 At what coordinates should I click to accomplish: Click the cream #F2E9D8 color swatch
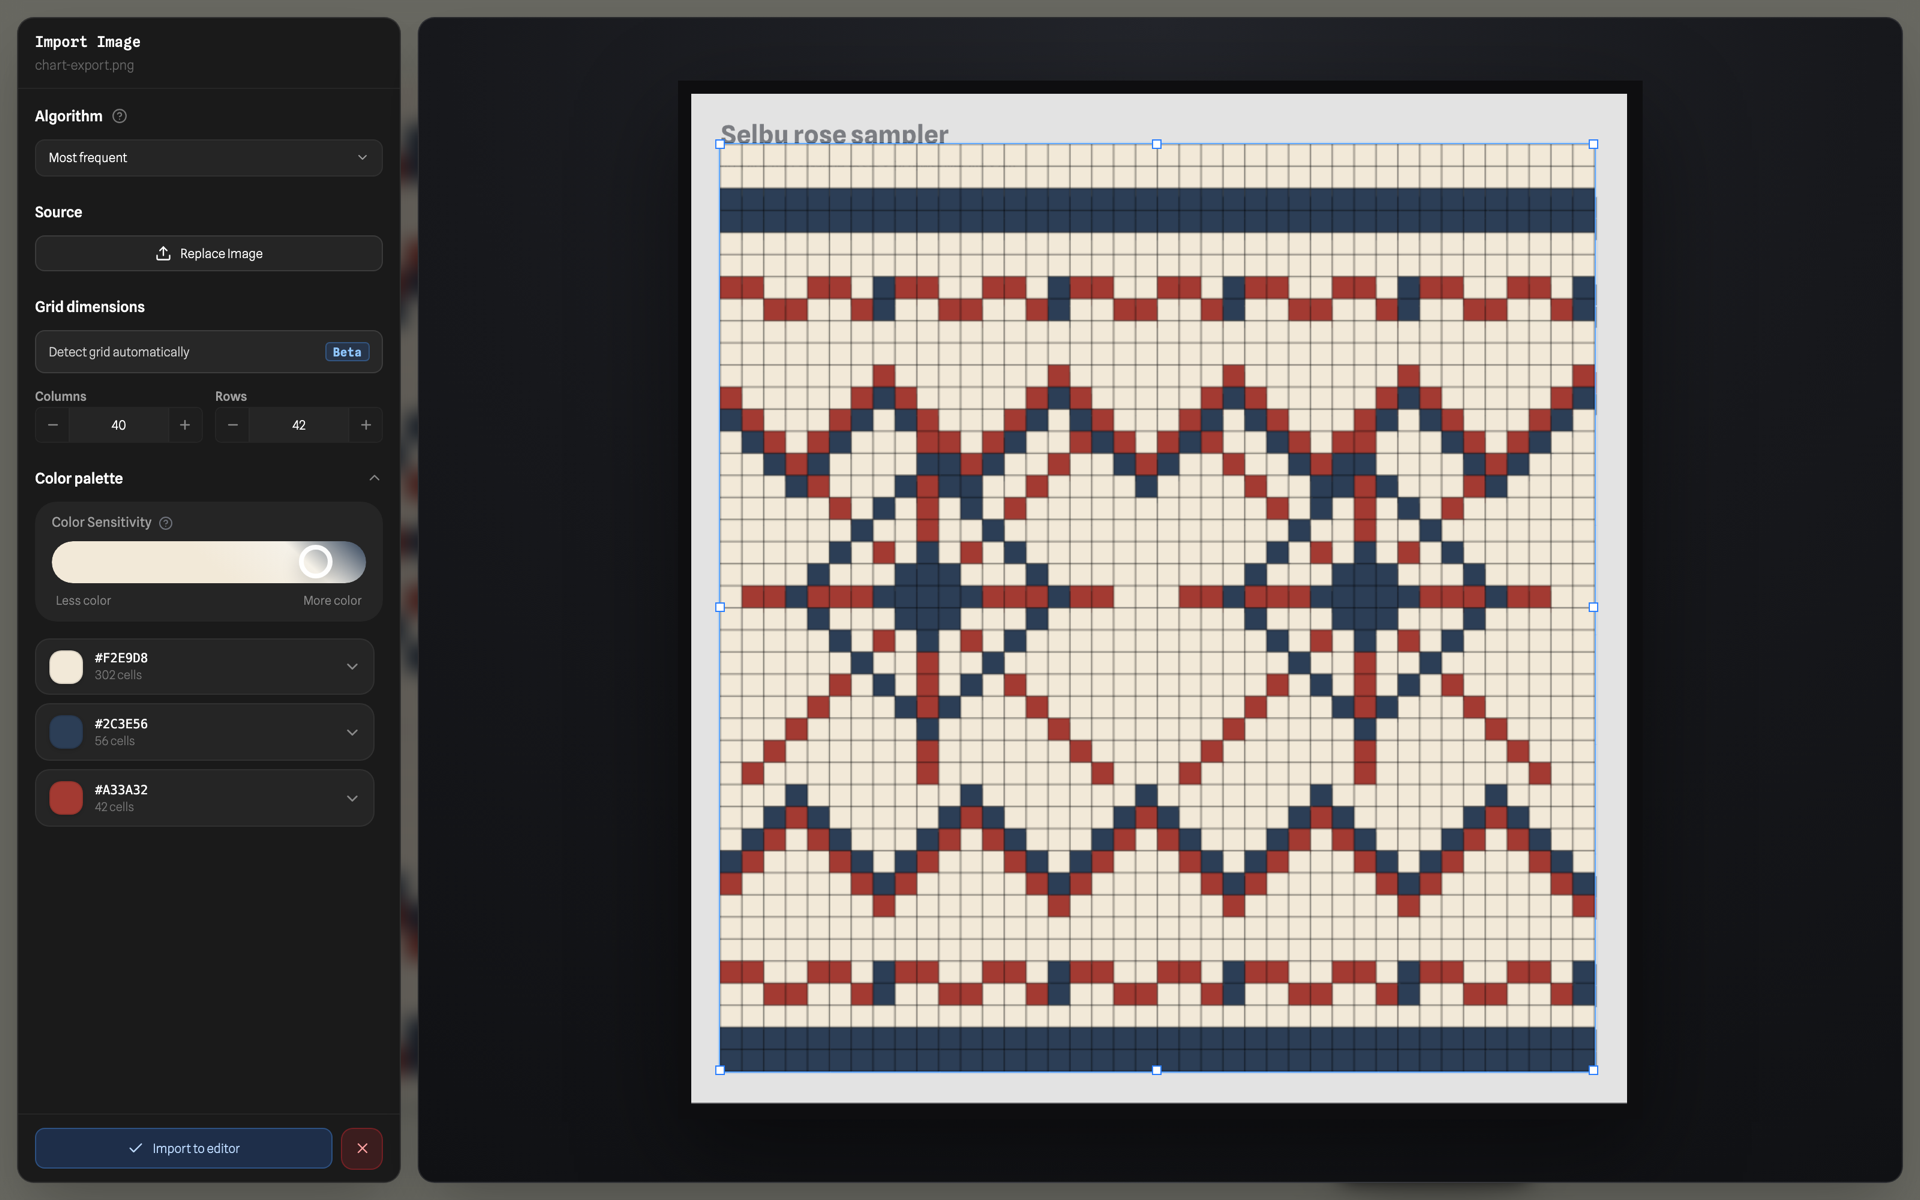click(x=66, y=667)
